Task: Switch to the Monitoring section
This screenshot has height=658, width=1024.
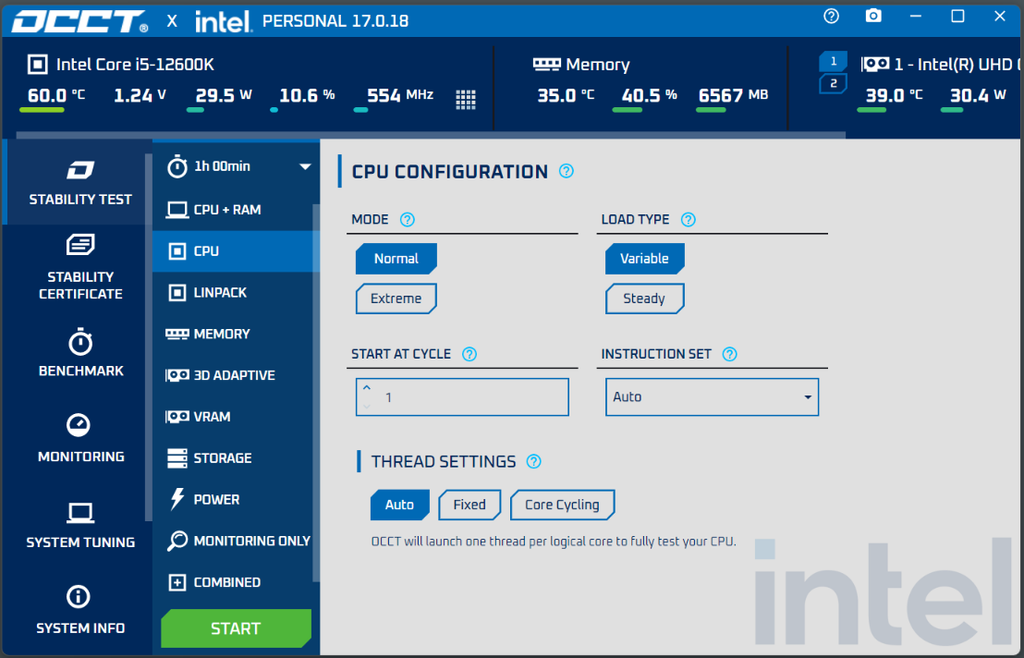Action: pyautogui.click(x=80, y=439)
